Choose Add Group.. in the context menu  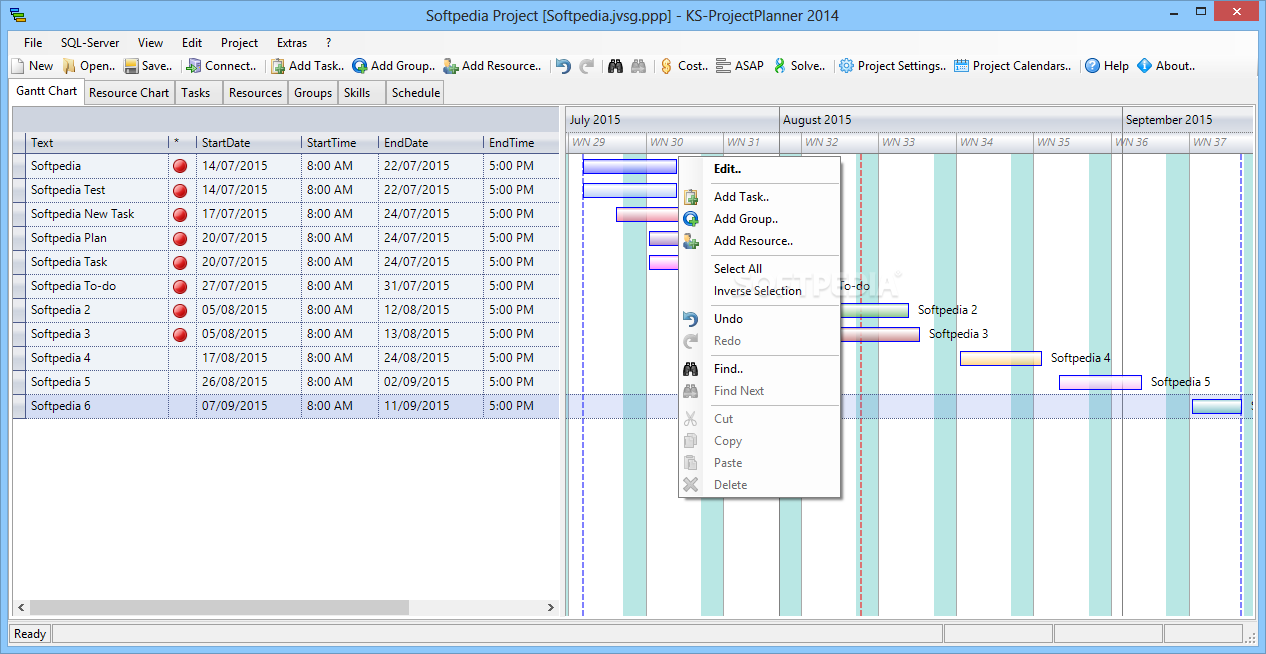point(760,219)
